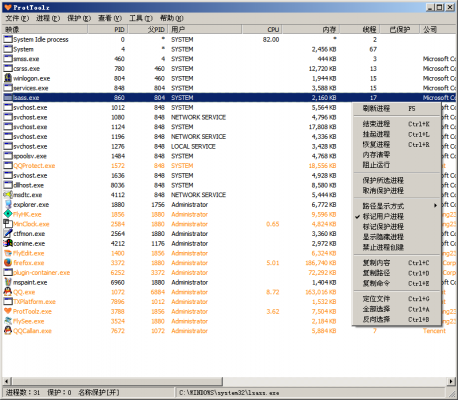Click the msdtc.exe process icon

click(x=8, y=195)
